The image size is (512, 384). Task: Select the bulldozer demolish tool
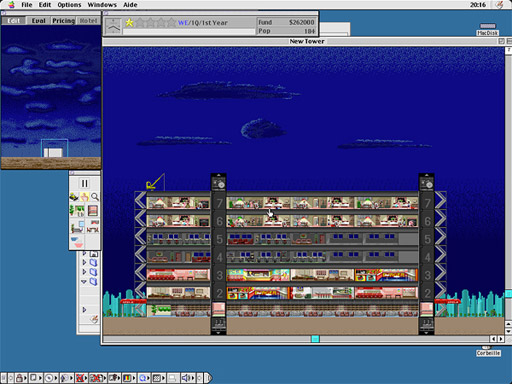click(x=74, y=197)
